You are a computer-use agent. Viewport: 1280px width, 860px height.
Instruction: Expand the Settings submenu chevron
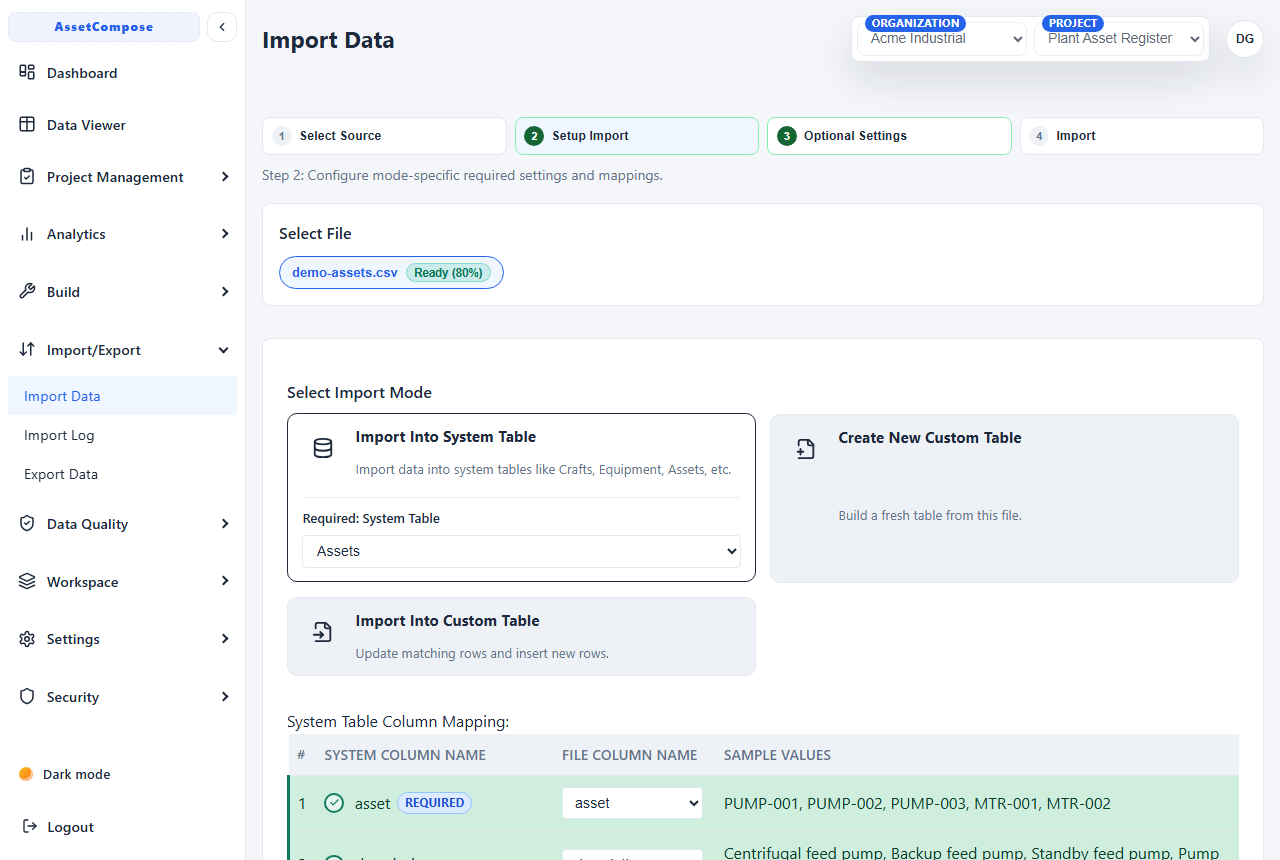[x=225, y=639]
